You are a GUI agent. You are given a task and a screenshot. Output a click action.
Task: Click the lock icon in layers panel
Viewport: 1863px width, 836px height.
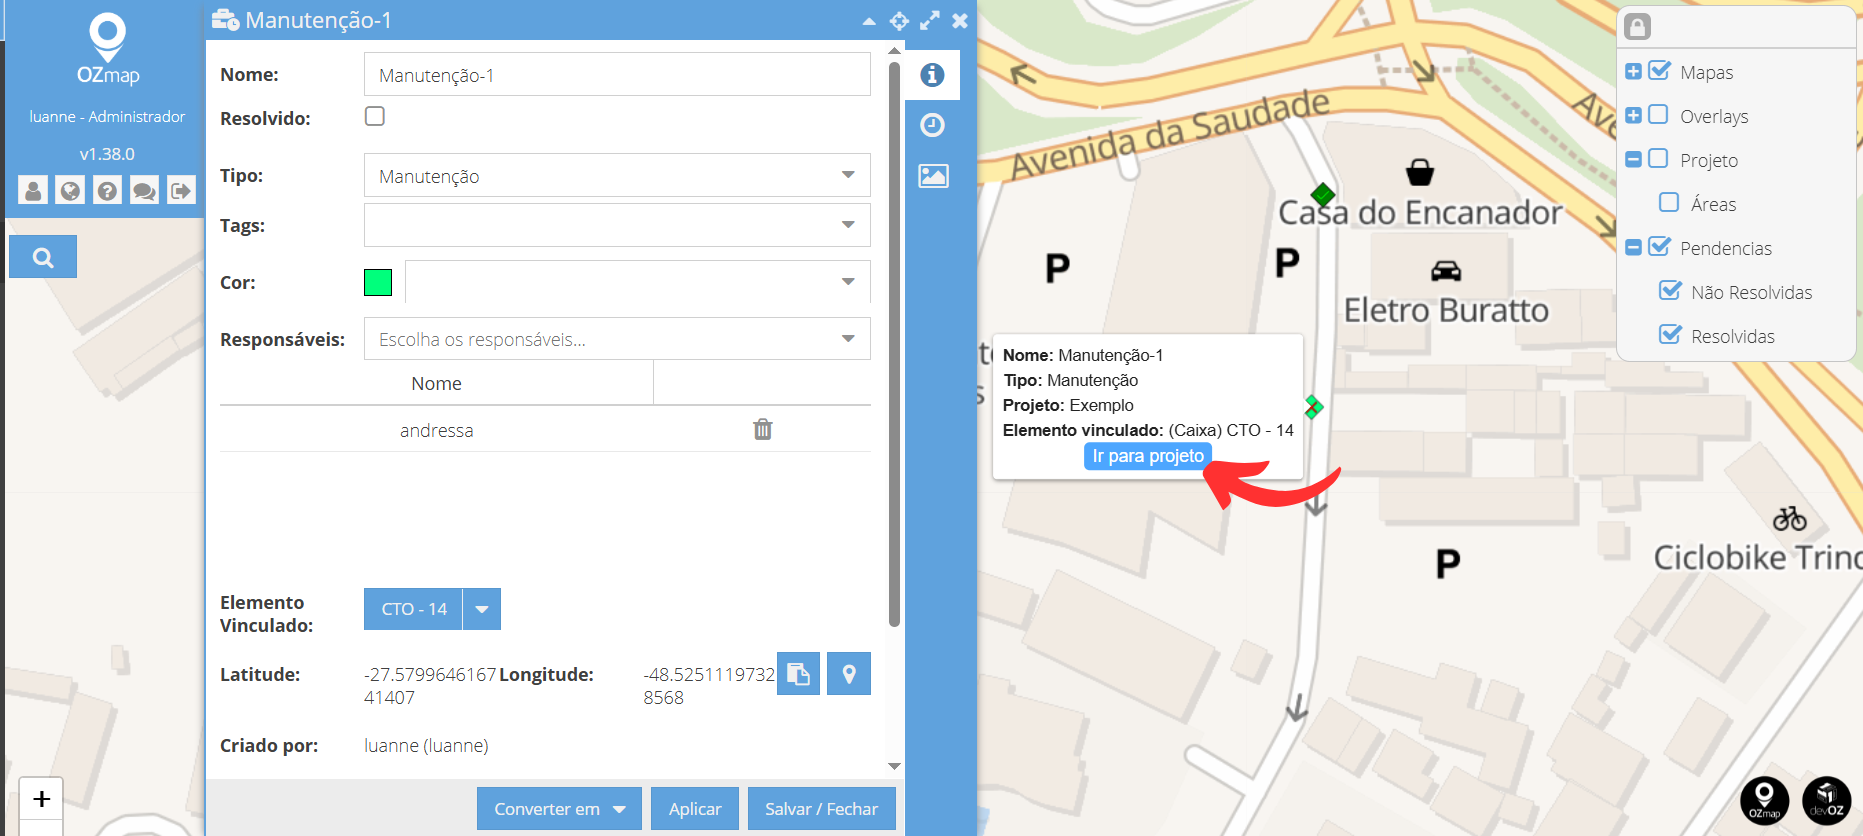click(x=1638, y=27)
